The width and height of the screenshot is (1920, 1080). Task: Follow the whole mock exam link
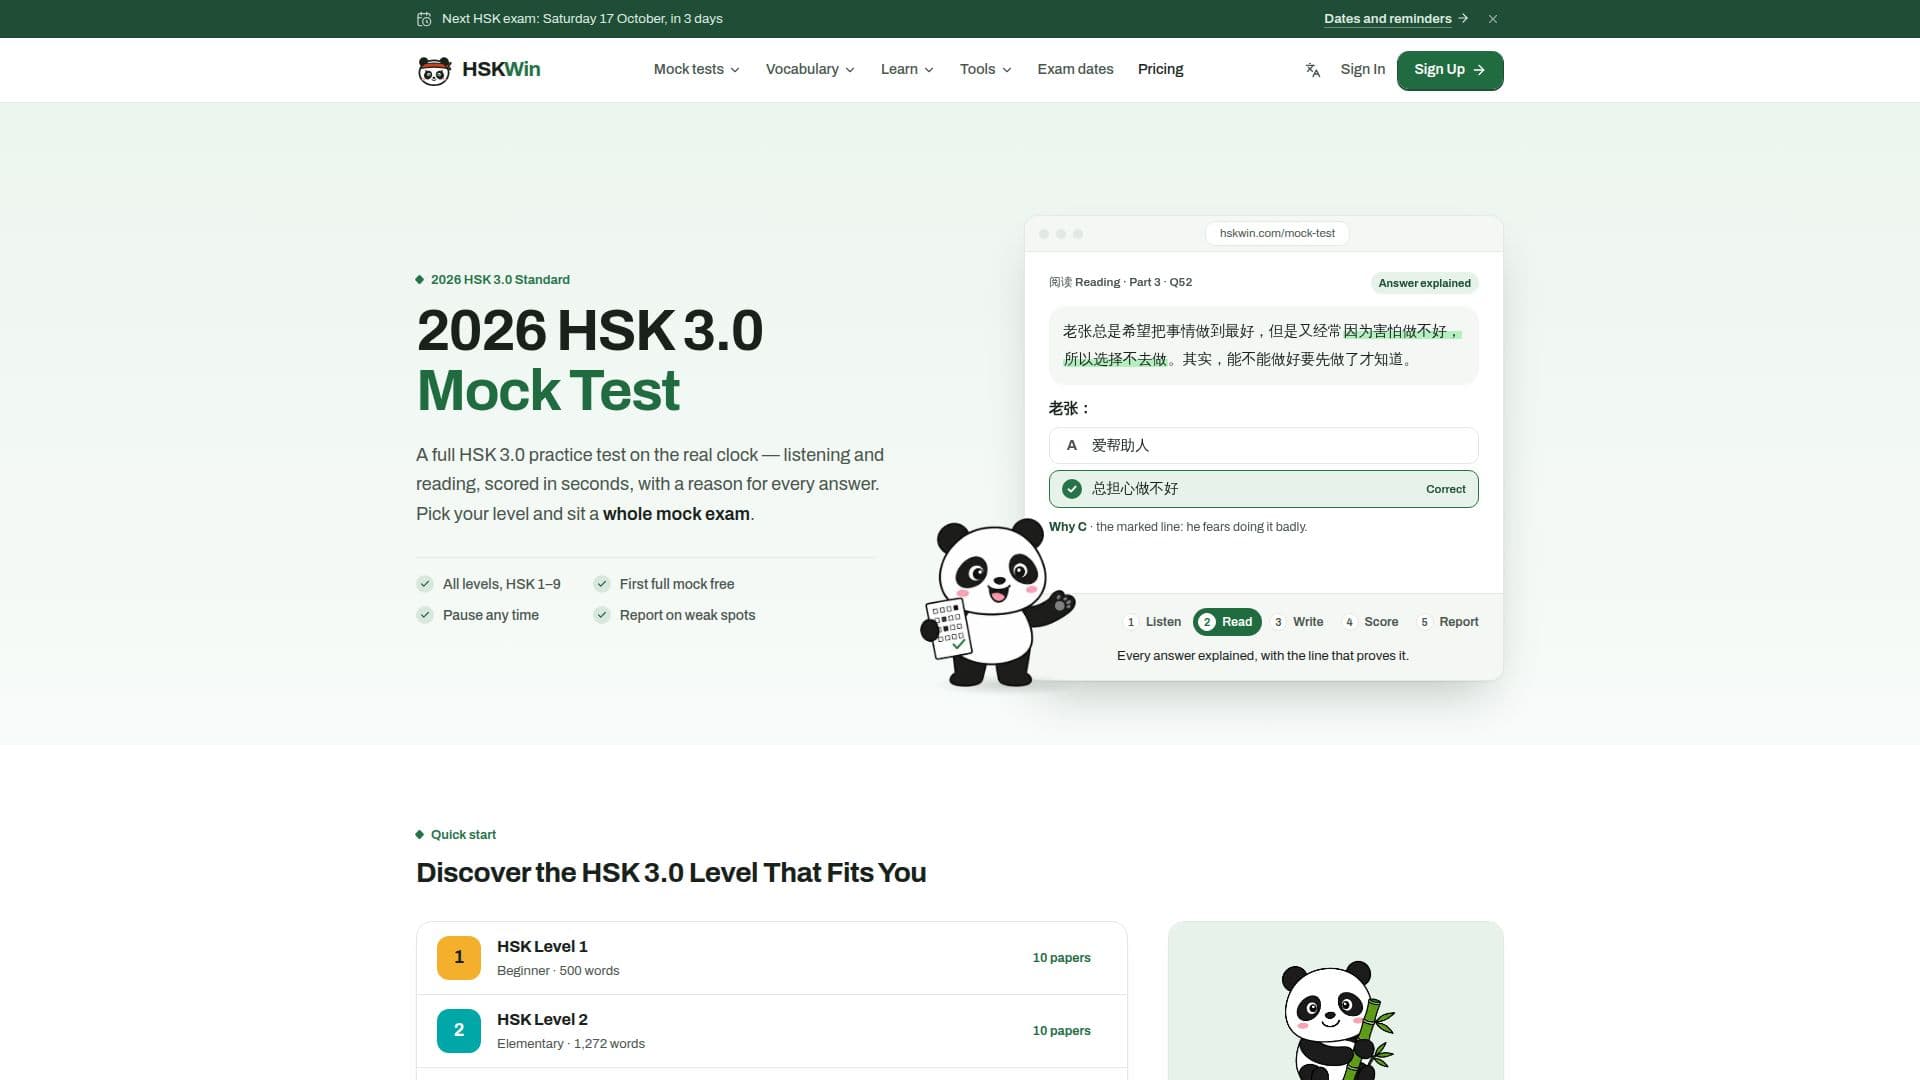click(x=676, y=514)
